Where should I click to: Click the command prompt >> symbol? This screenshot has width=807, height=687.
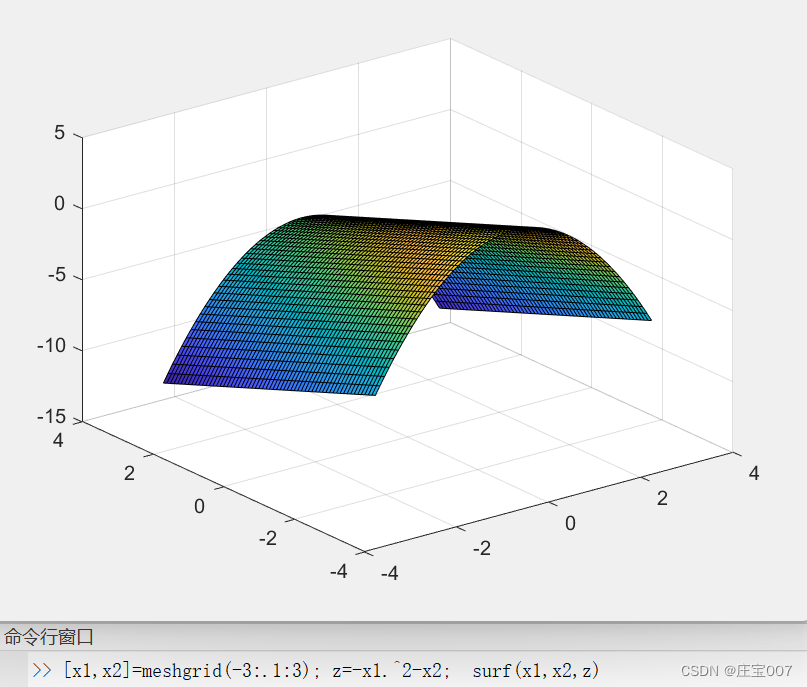[x=42, y=670]
